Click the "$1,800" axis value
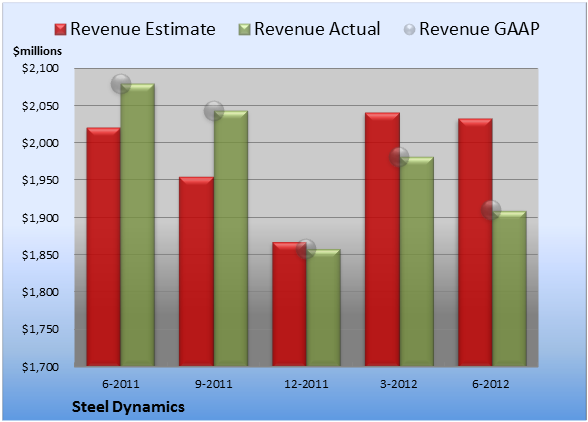This screenshot has width=588, height=422. point(40,292)
